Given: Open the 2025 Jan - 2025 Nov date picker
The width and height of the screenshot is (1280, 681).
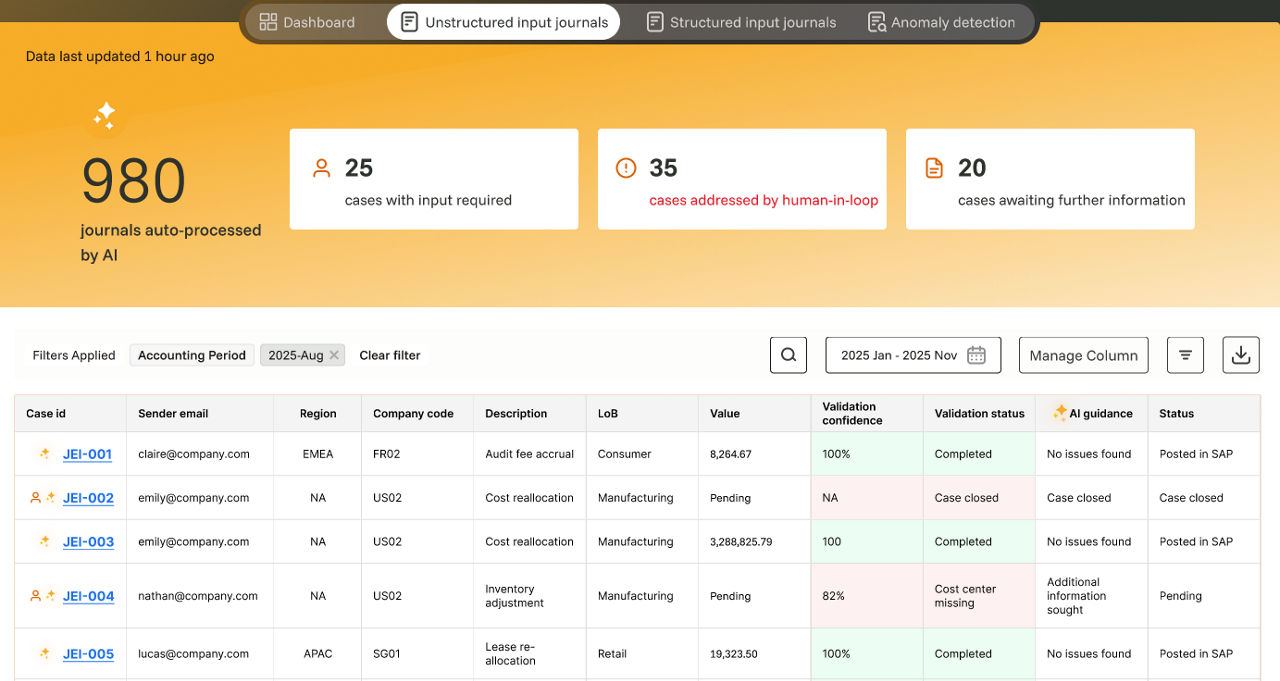Looking at the screenshot, I should tap(898, 355).
